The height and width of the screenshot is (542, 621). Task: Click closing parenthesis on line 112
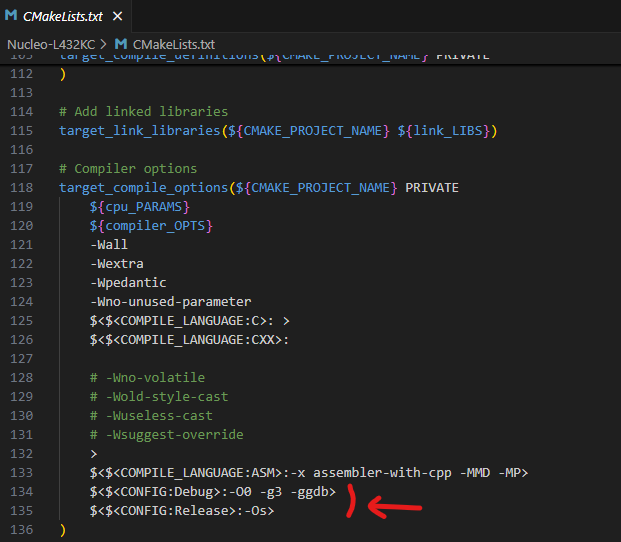(63, 74)
